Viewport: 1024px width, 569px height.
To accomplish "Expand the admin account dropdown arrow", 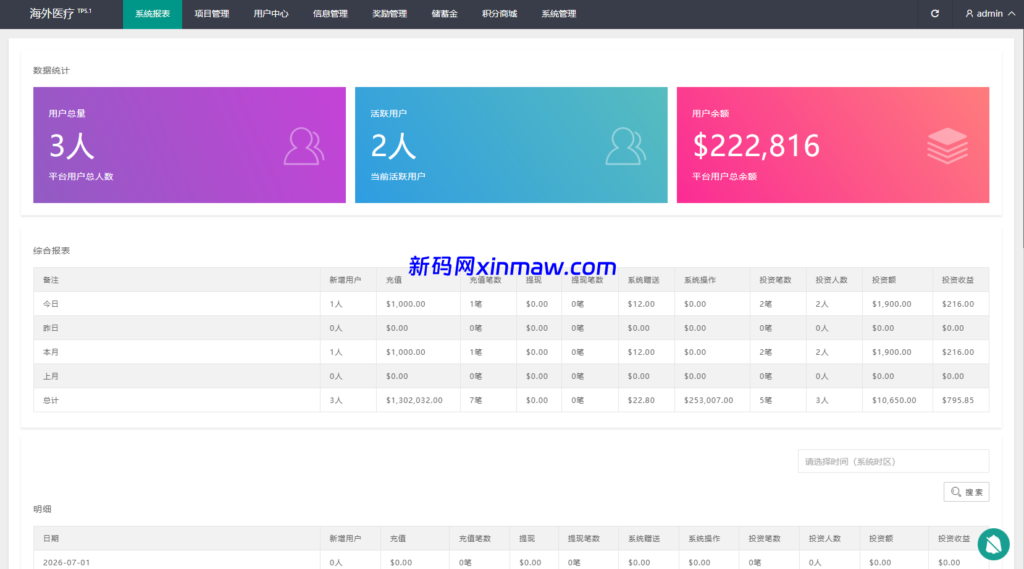I will [1012, 14].
